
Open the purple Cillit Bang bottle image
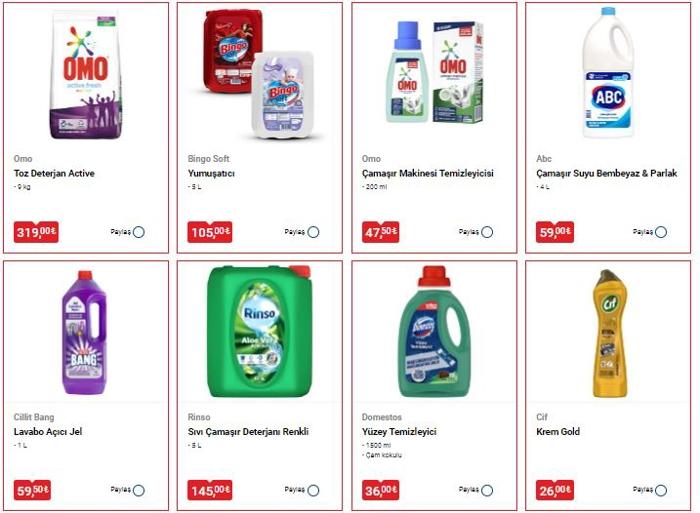coord(84,333)
